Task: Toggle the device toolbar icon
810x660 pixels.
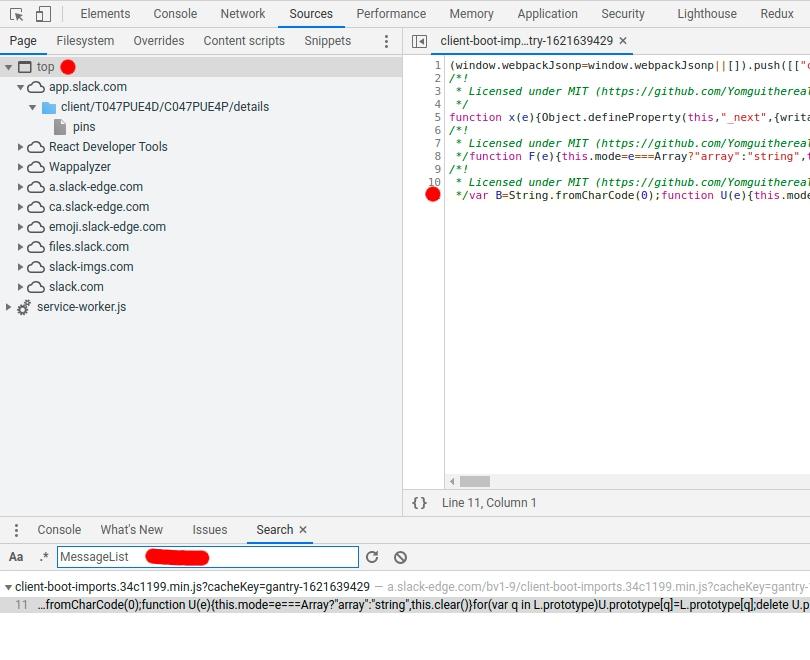Action: pos(43,14)
